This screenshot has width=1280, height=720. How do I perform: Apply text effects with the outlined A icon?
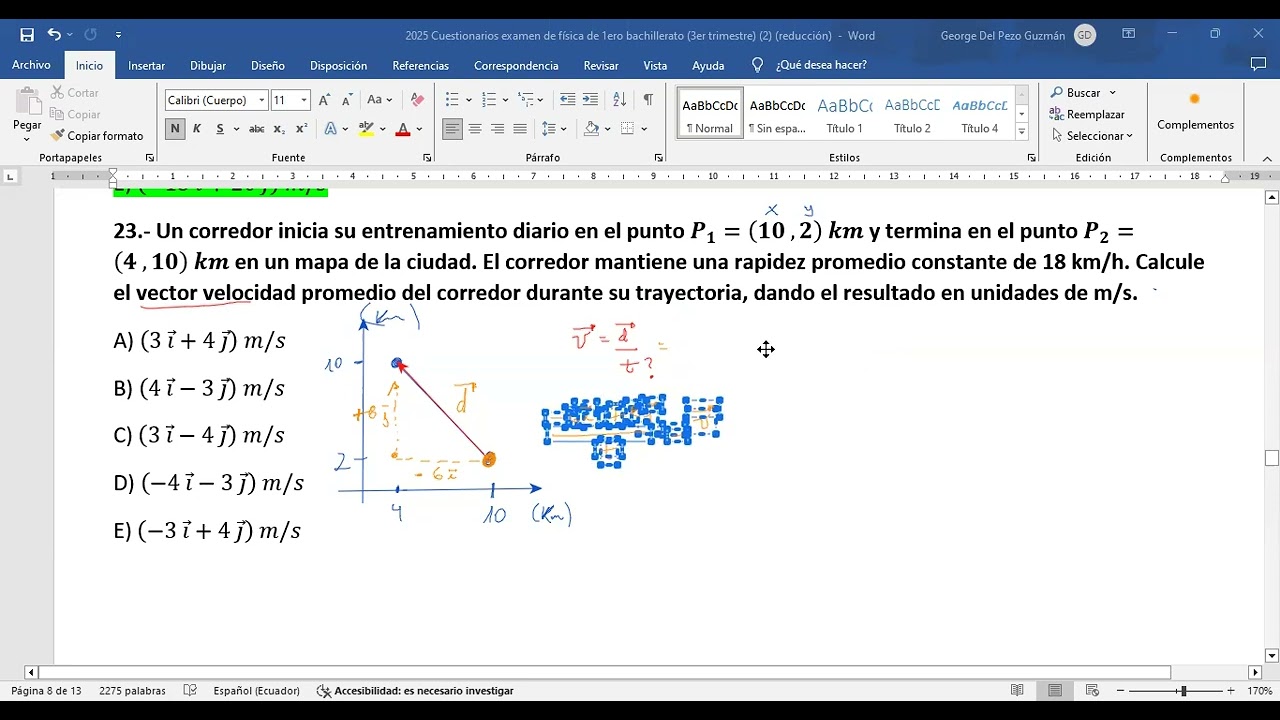pyautogui.click(x=331, y=129)
